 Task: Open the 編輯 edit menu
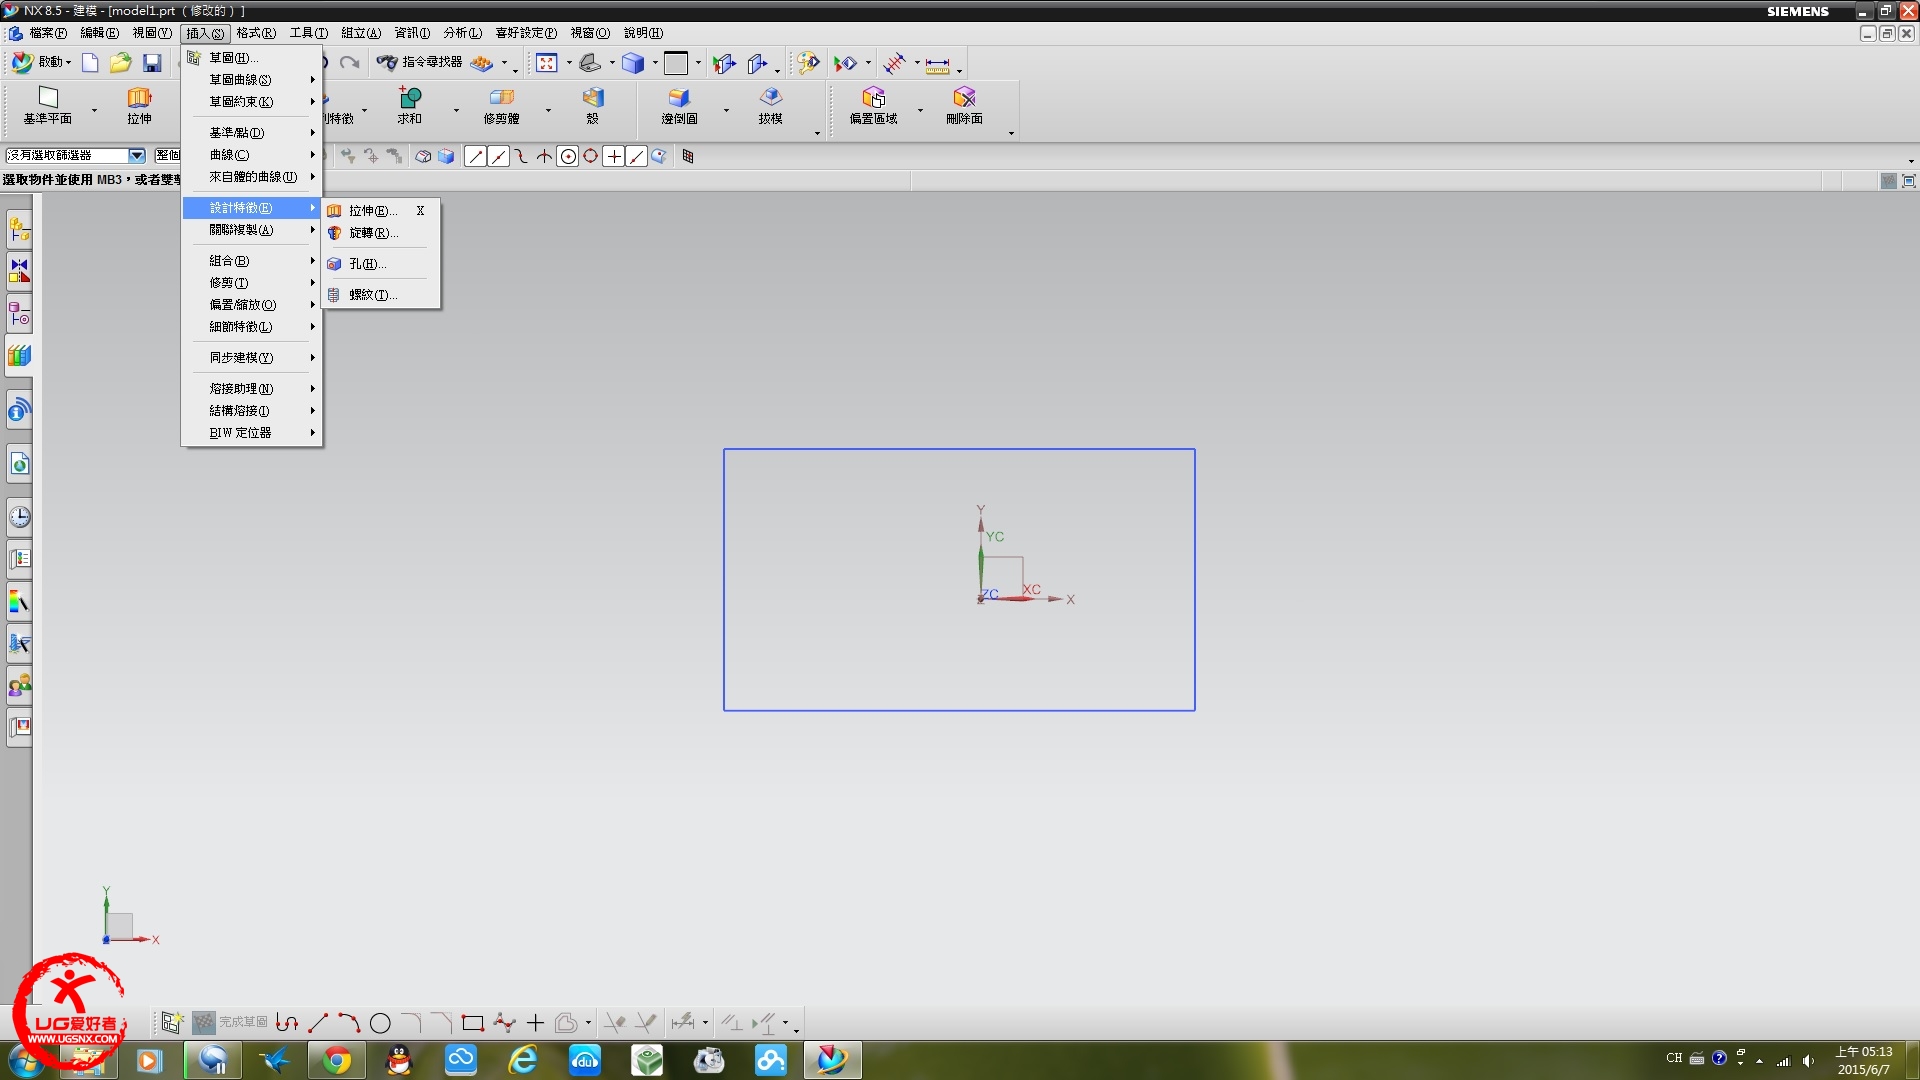point(99,33)
